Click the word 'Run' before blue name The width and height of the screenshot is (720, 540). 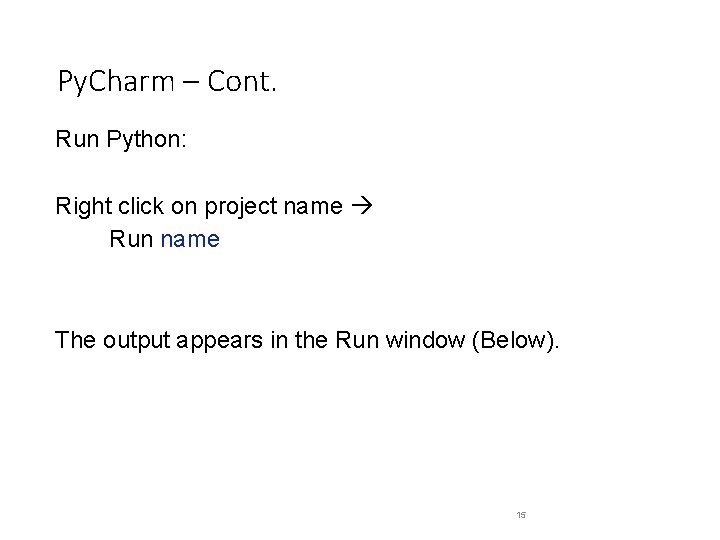(132, 240)
